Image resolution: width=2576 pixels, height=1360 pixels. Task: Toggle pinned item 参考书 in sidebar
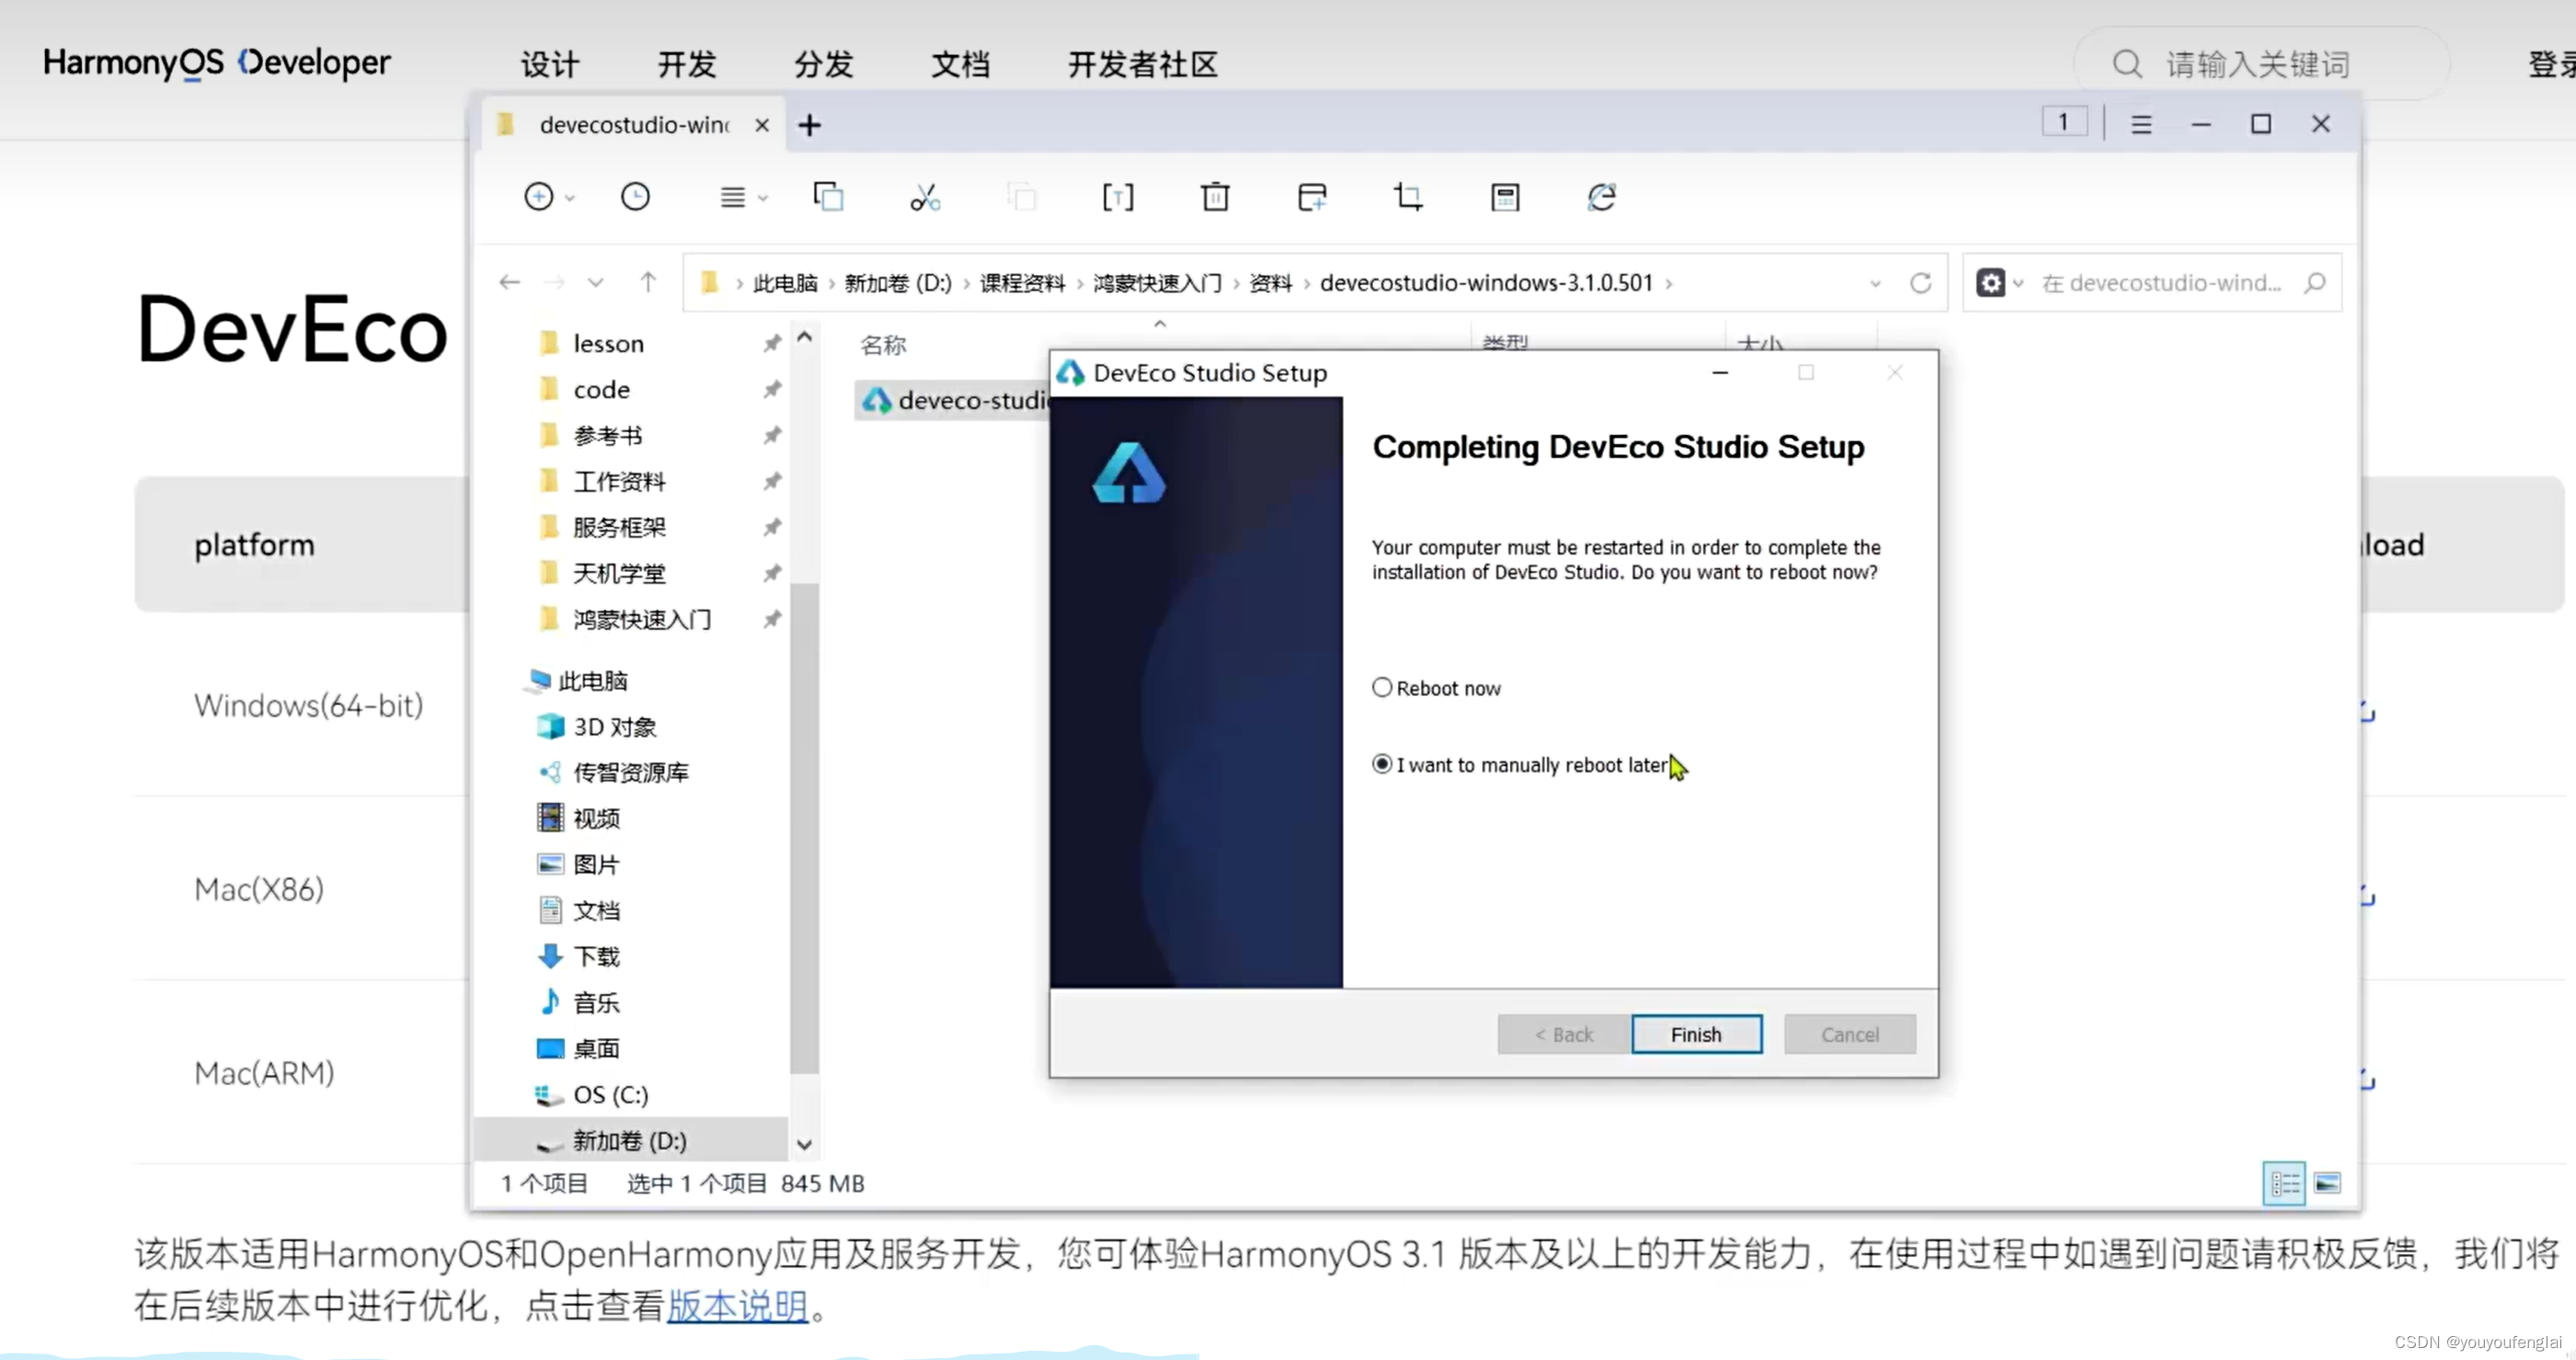[x=770, y=435]
